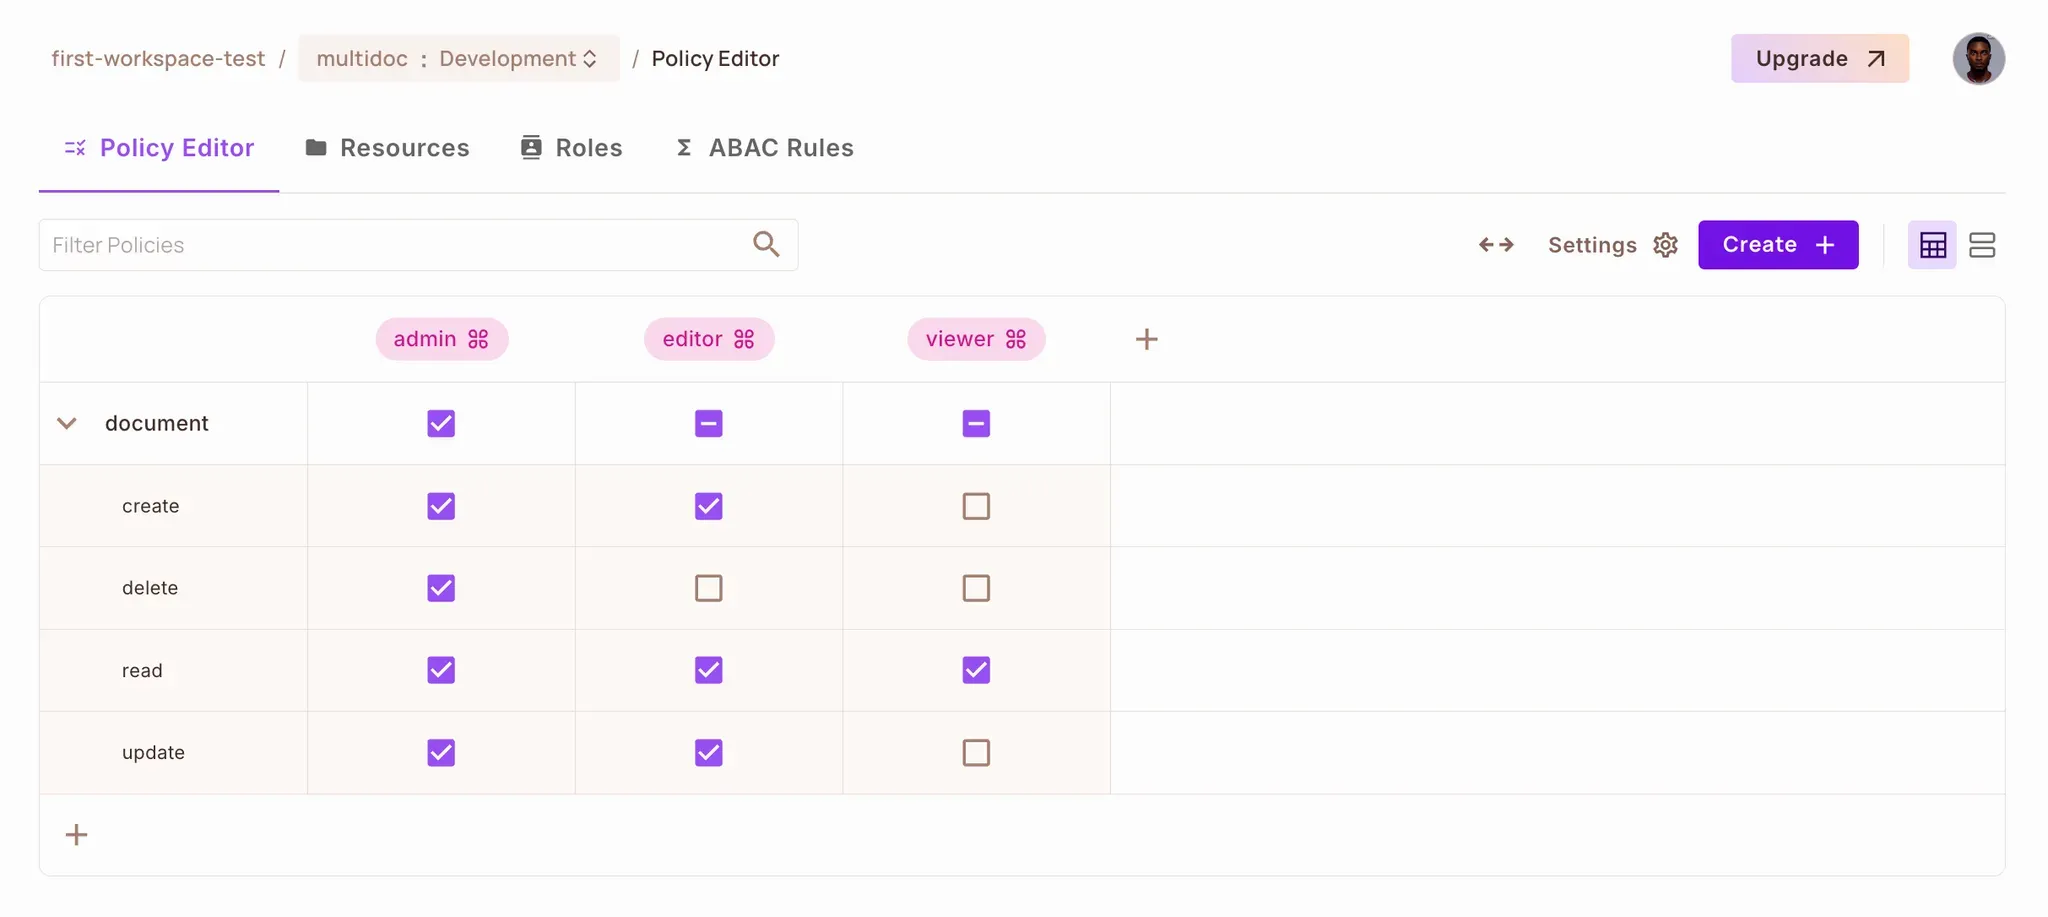Image resolution: width=2048 pixels, height=917 pixels.
Task: Click the Create button
Action: 1777,245
